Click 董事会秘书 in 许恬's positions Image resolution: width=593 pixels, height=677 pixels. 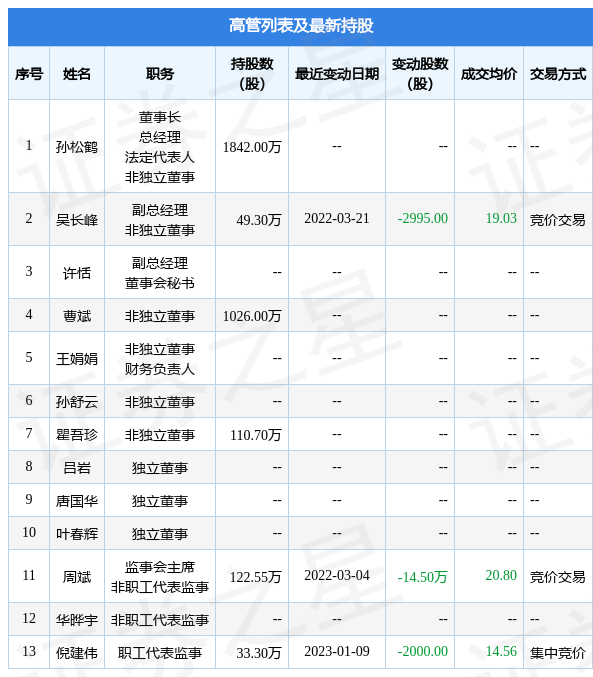160,283
